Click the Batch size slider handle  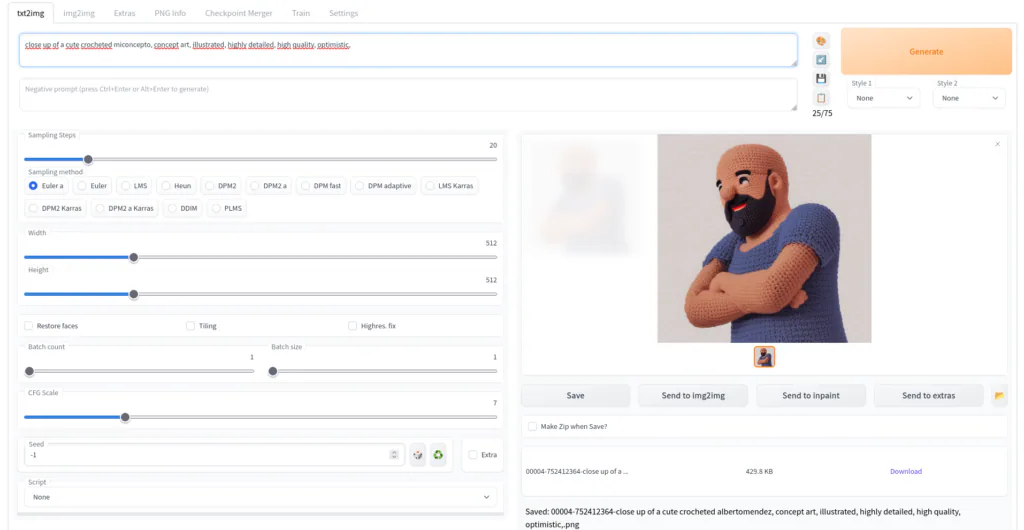pyautogui.click(x=273, y=371)
